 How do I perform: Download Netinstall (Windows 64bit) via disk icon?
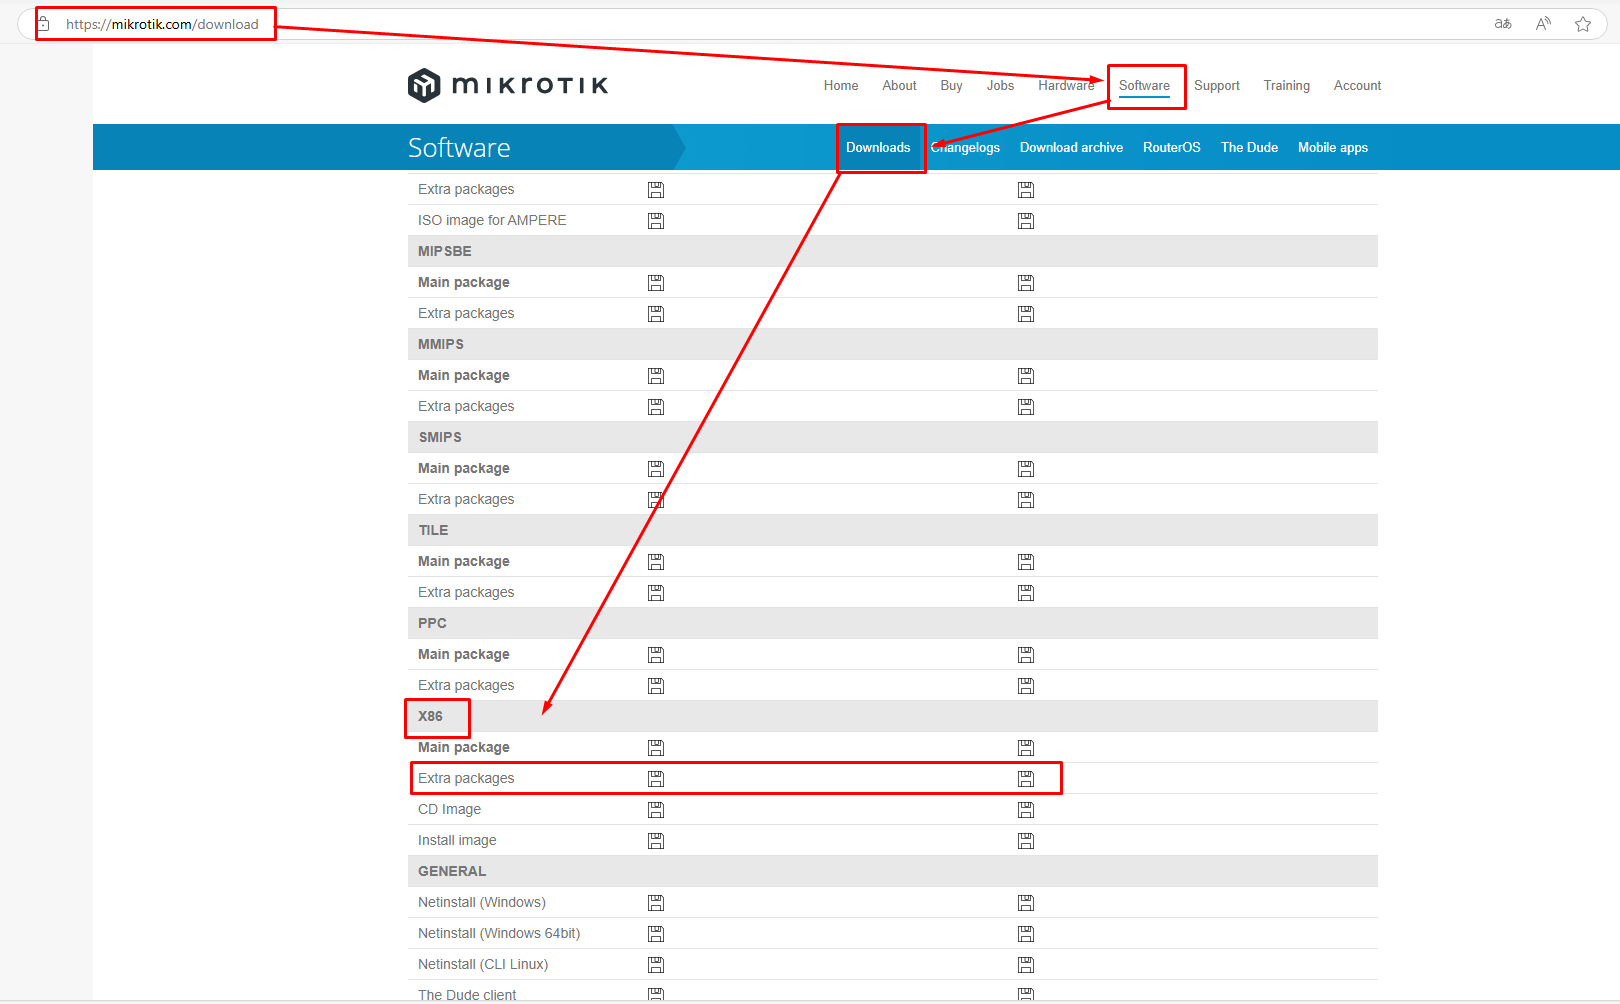(656, 933)
